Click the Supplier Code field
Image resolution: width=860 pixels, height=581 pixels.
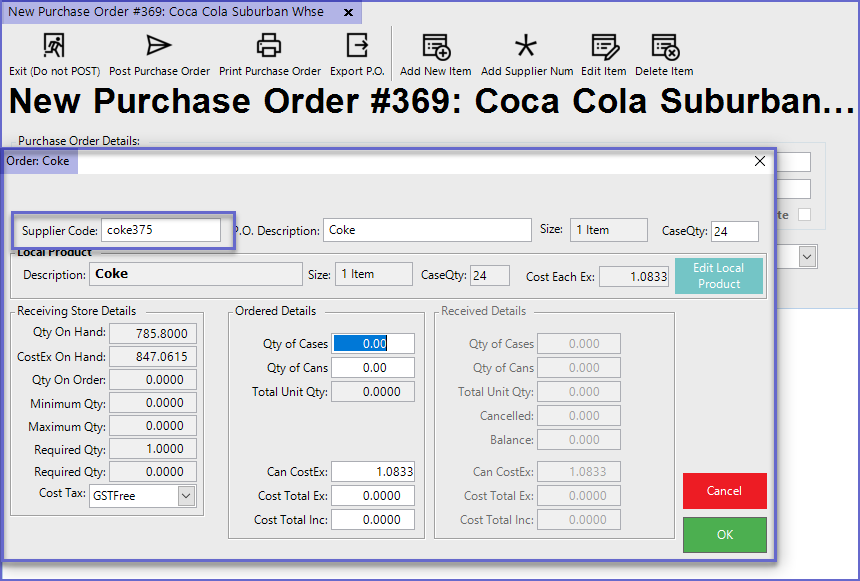pos(160,230)
